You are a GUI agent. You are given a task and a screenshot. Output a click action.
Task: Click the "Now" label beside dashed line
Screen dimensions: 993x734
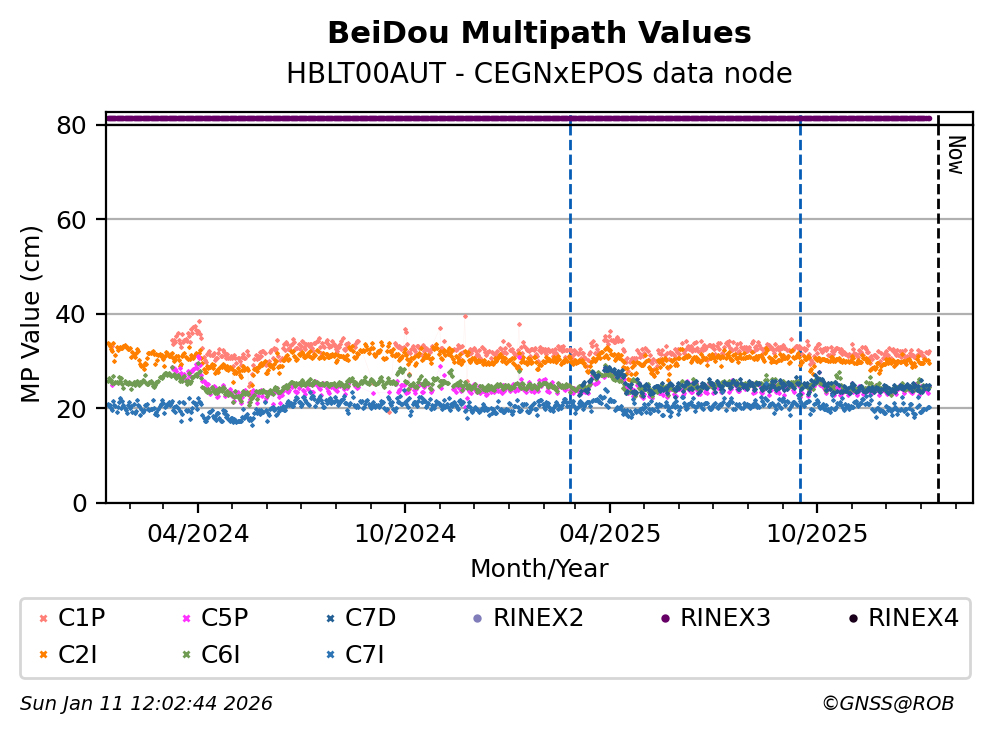[x=955, y=155]
